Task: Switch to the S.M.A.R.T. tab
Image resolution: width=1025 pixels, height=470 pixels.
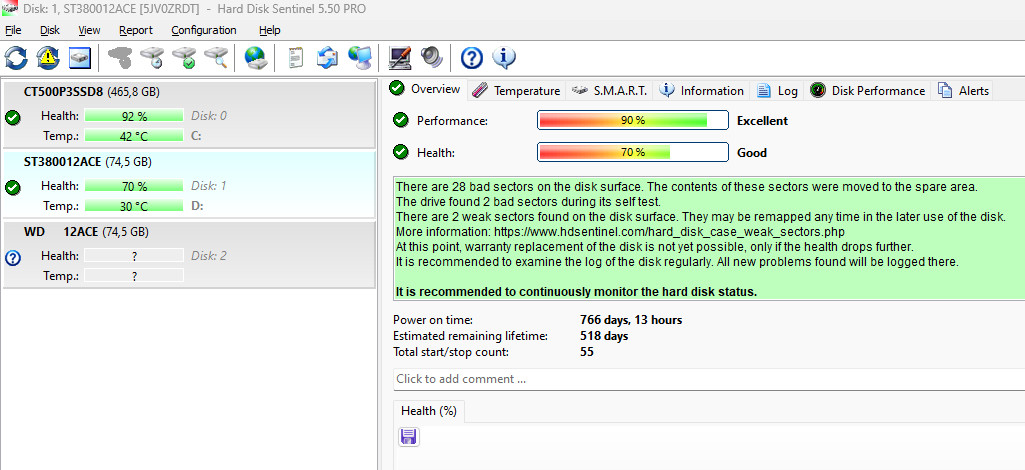Action: (x=610, y=90)
